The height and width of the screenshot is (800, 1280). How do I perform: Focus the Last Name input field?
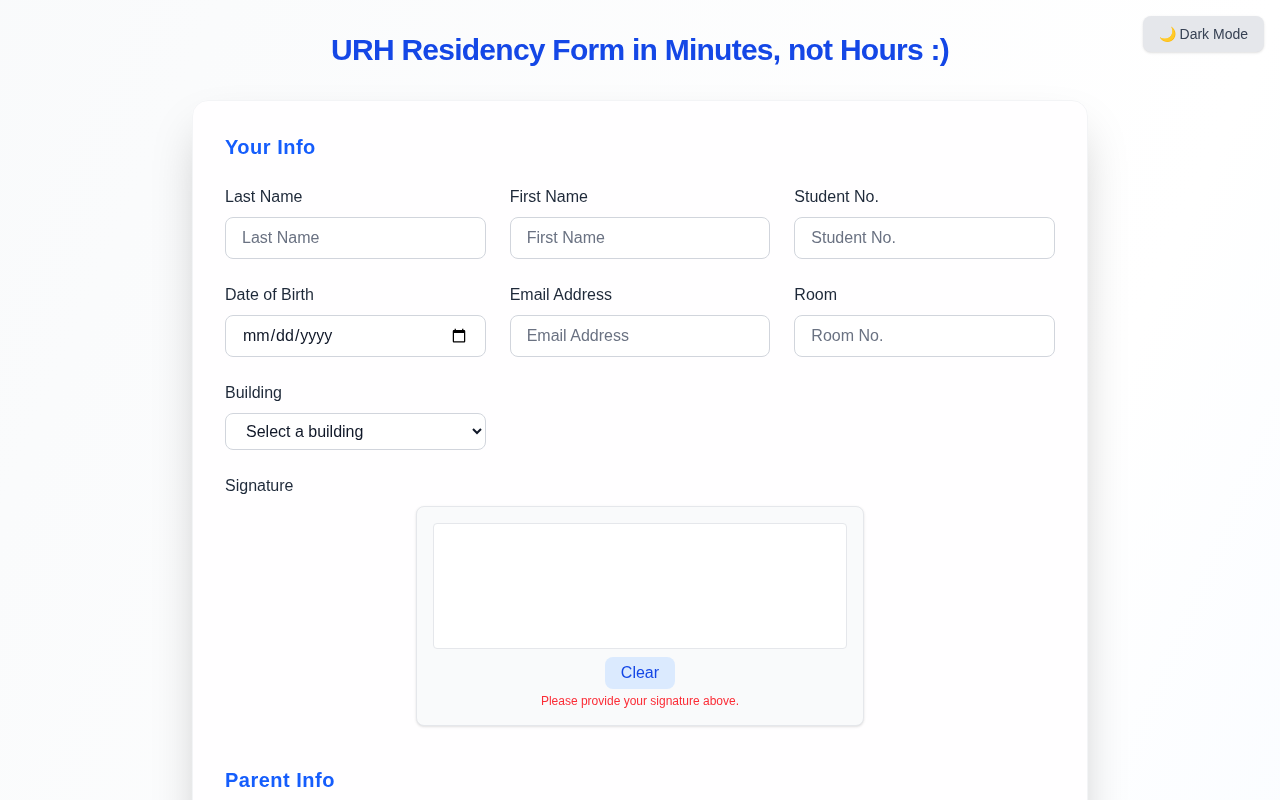(x=355, y=238)
